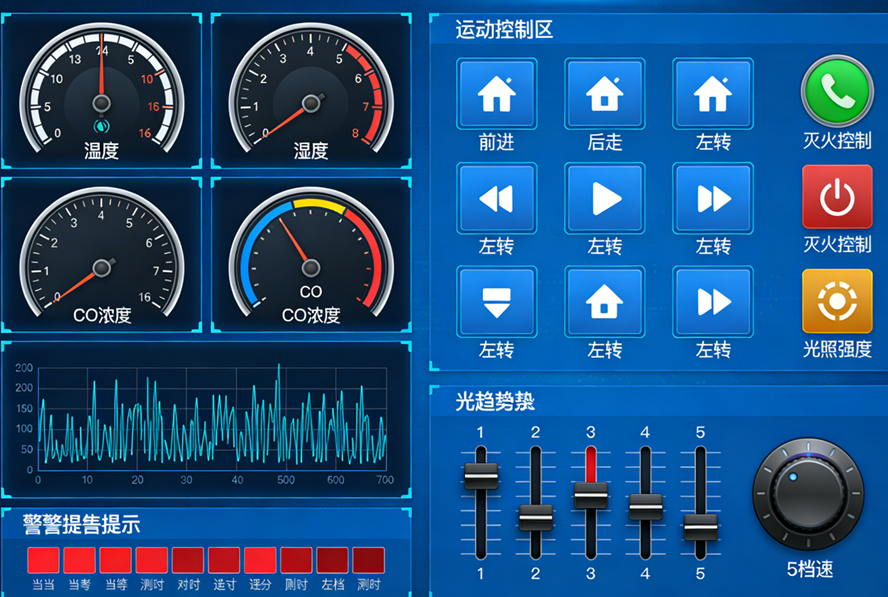888x597 pixels.
Task: Activate the green phone fire-control button
Action: [836, 92]
